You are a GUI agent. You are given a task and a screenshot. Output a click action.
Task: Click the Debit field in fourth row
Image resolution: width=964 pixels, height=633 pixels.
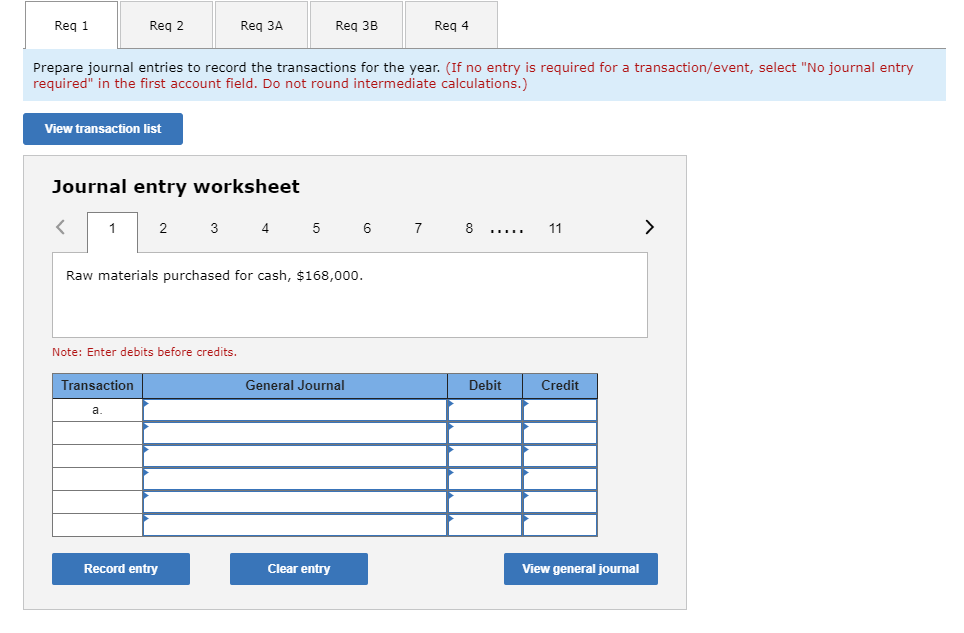(x=485, y=479)
